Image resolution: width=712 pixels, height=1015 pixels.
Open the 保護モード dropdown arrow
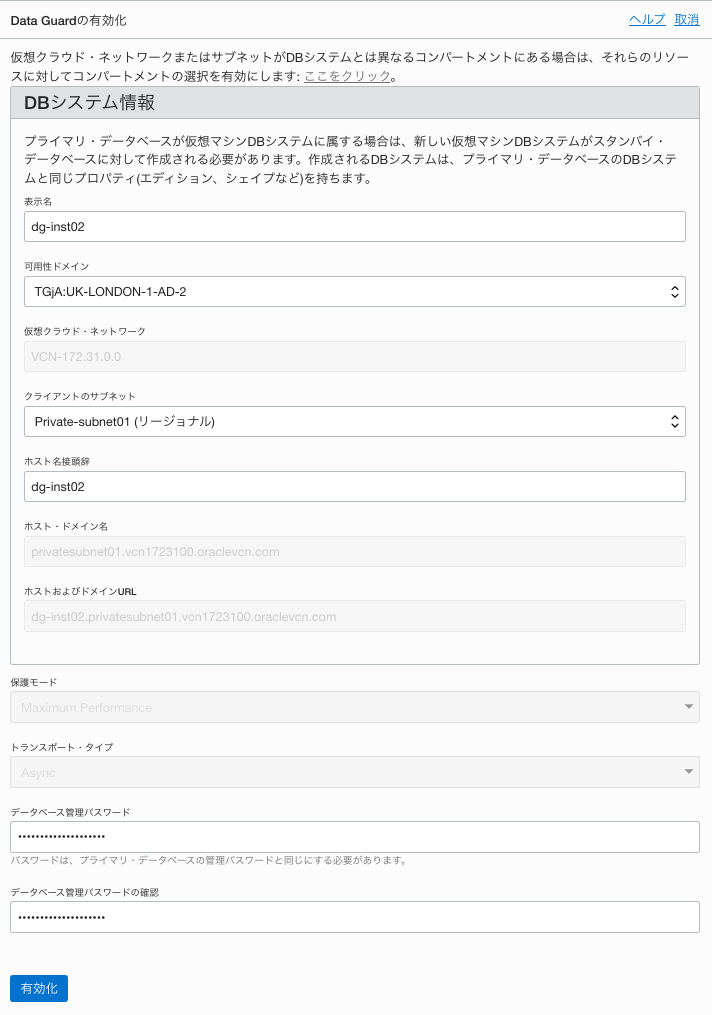[688, 707]
